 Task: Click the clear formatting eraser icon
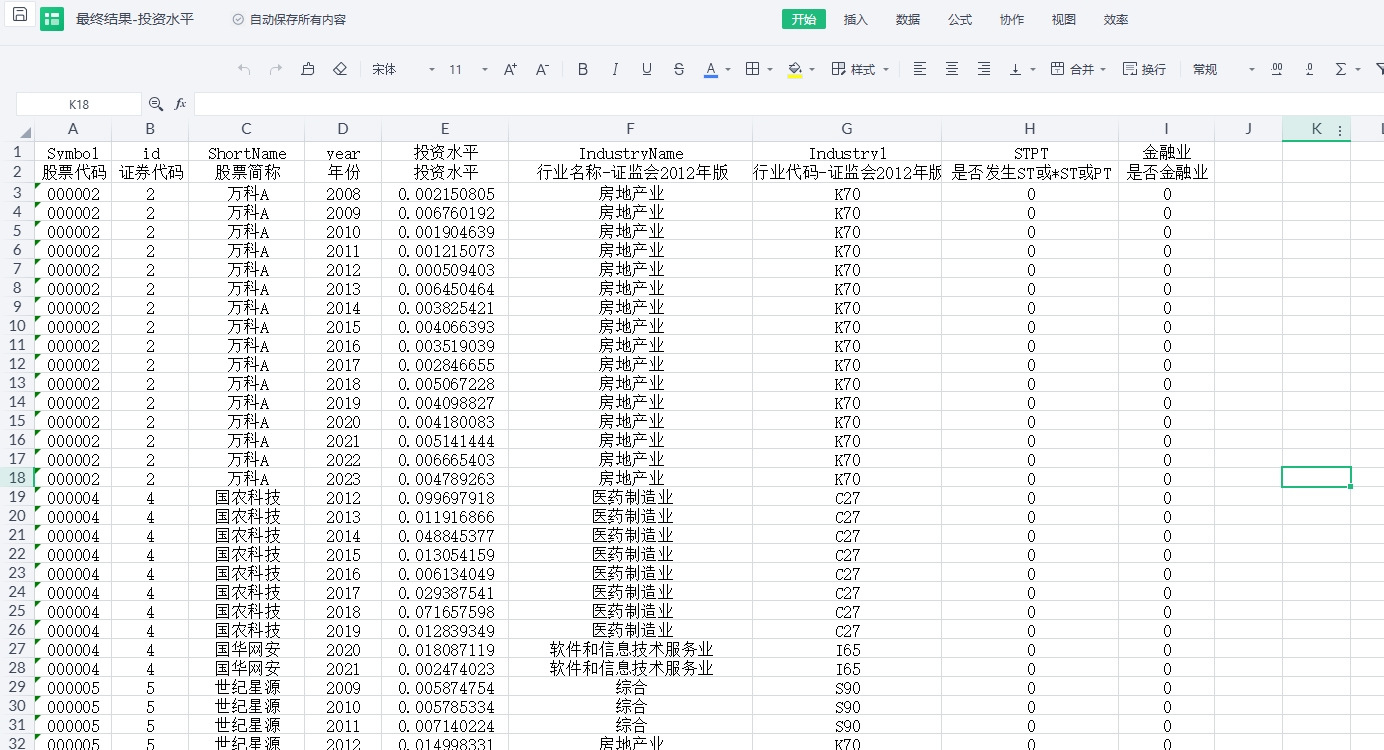[340, 69]
